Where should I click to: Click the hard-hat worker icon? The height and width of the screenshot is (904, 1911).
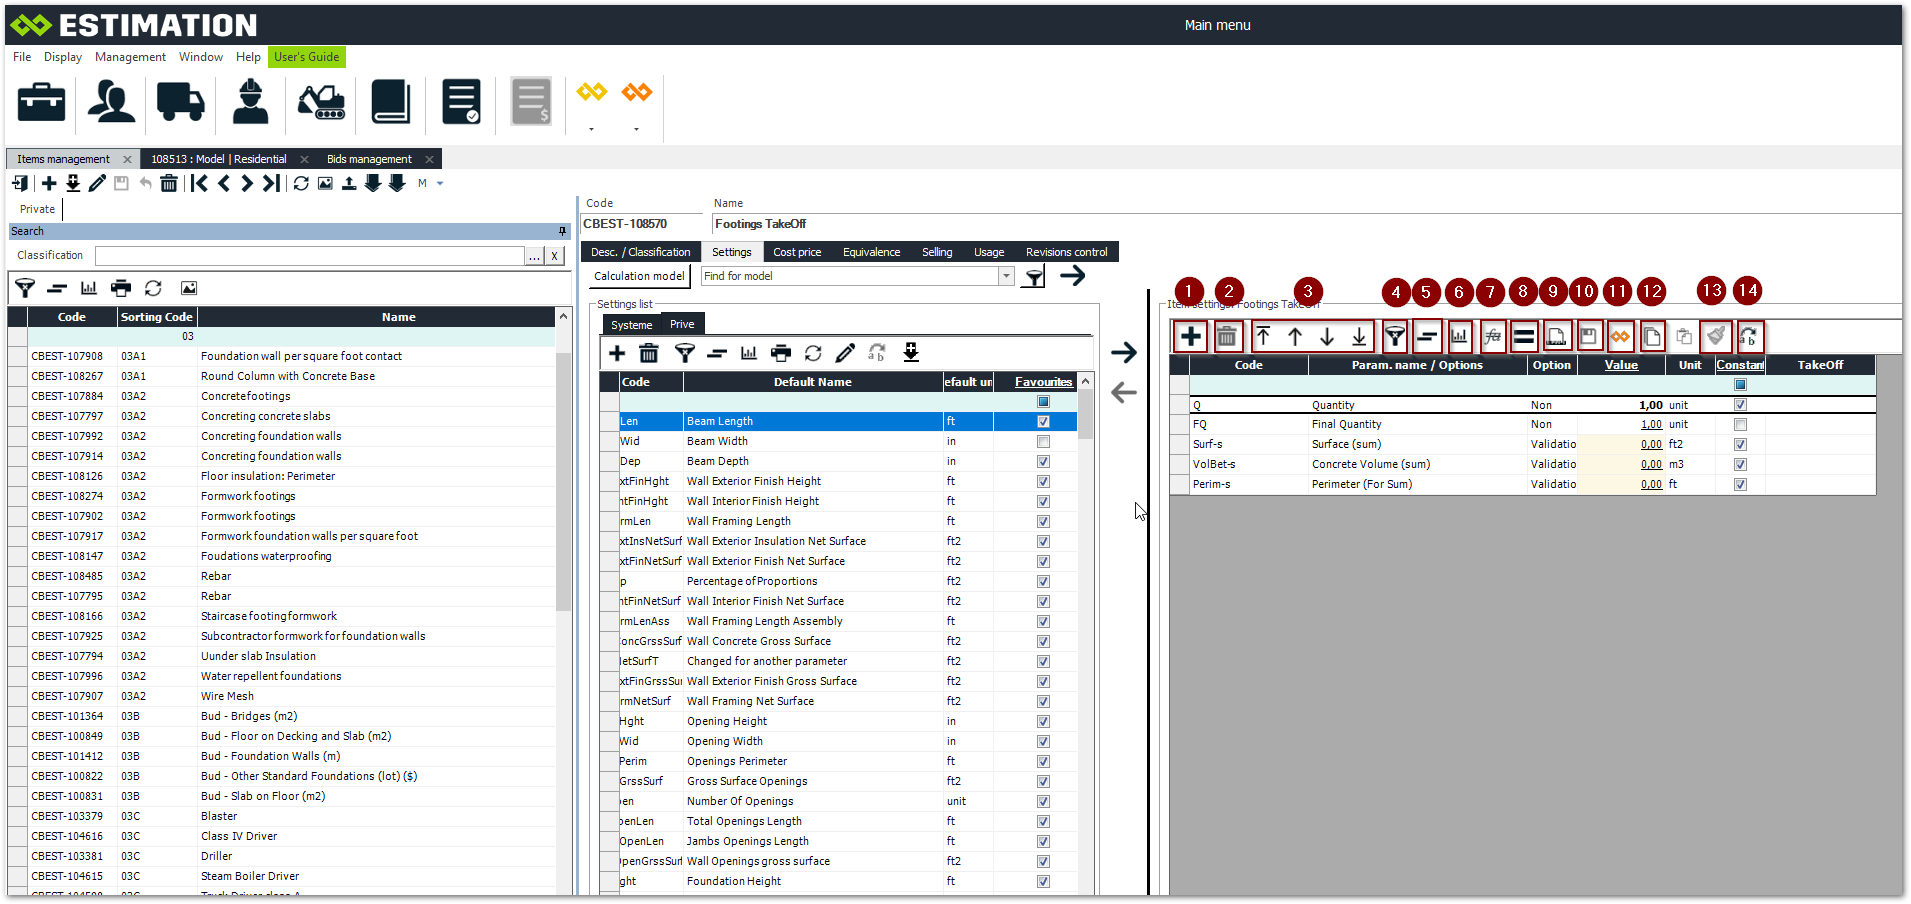tap(250, 102)
